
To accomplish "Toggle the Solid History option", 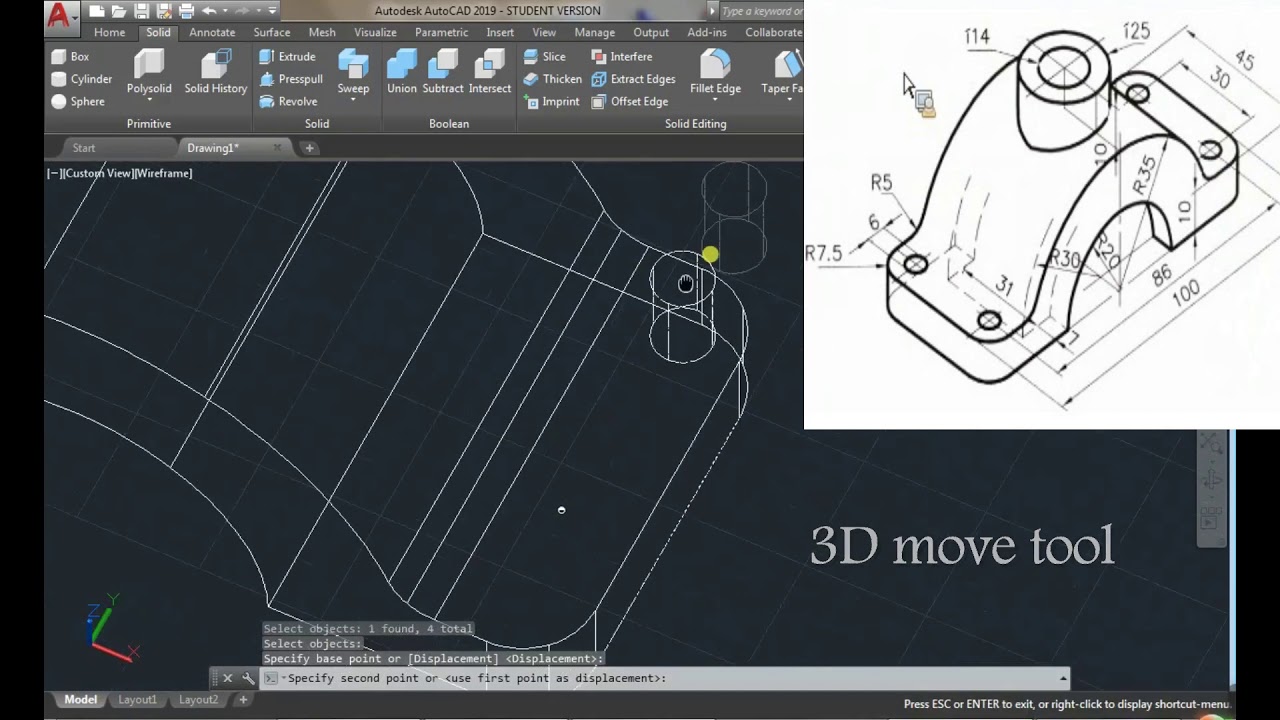I will tap(215, 71).
